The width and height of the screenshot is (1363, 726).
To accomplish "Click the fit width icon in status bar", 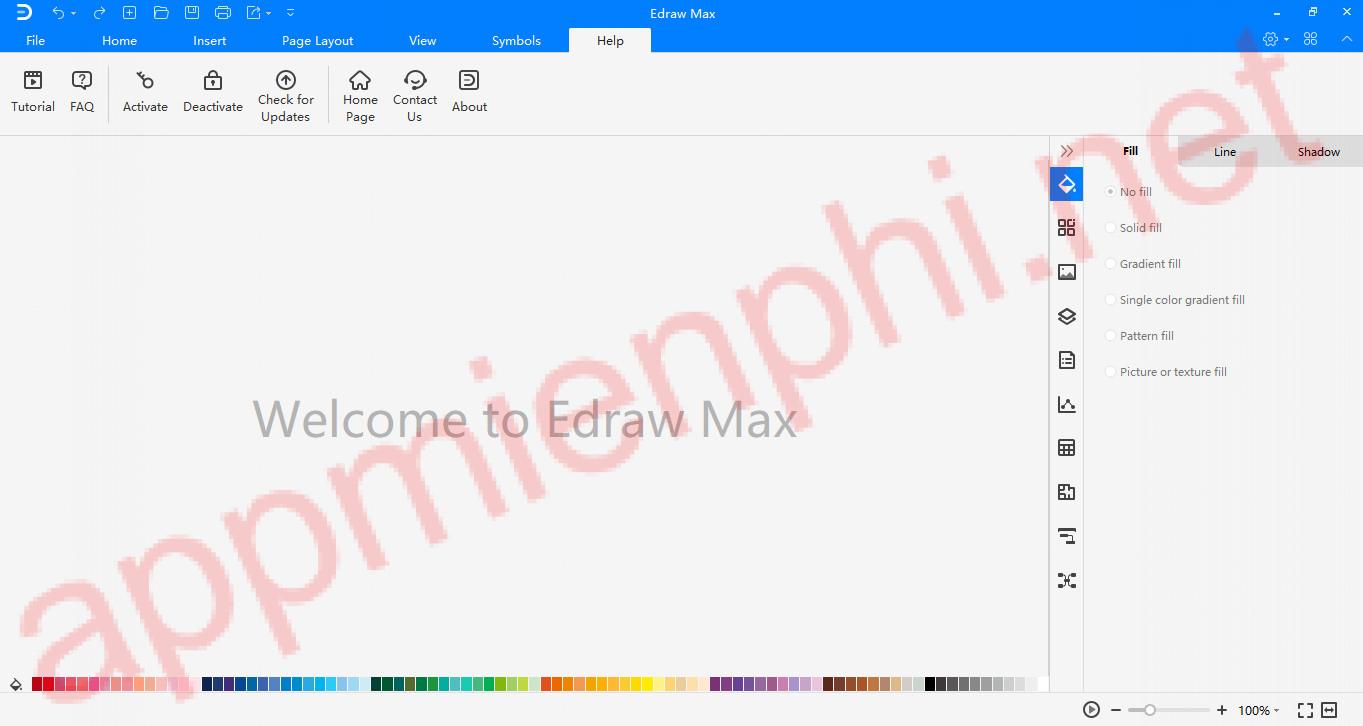I will (x=1329, y=710).
